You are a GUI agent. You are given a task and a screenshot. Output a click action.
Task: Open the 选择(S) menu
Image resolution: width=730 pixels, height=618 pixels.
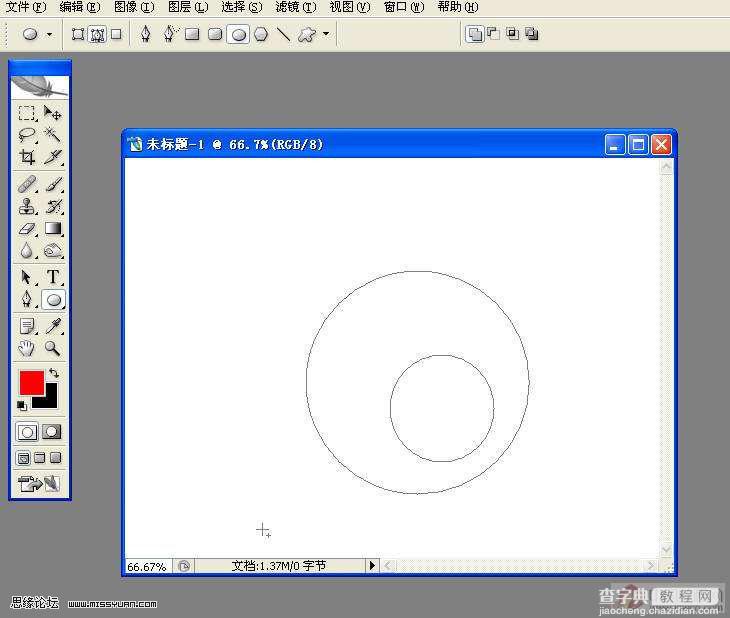pos(242,7)
